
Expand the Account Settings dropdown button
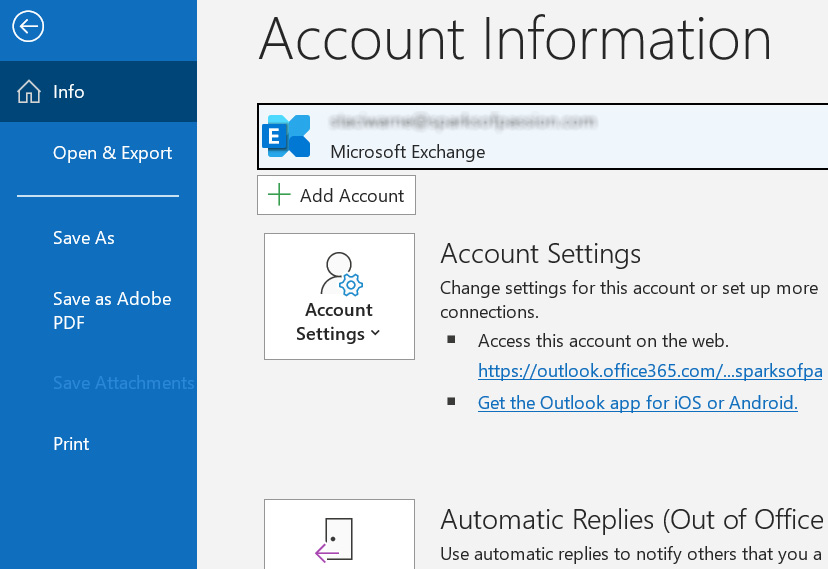pyautogui.click(x=339, y=297)
